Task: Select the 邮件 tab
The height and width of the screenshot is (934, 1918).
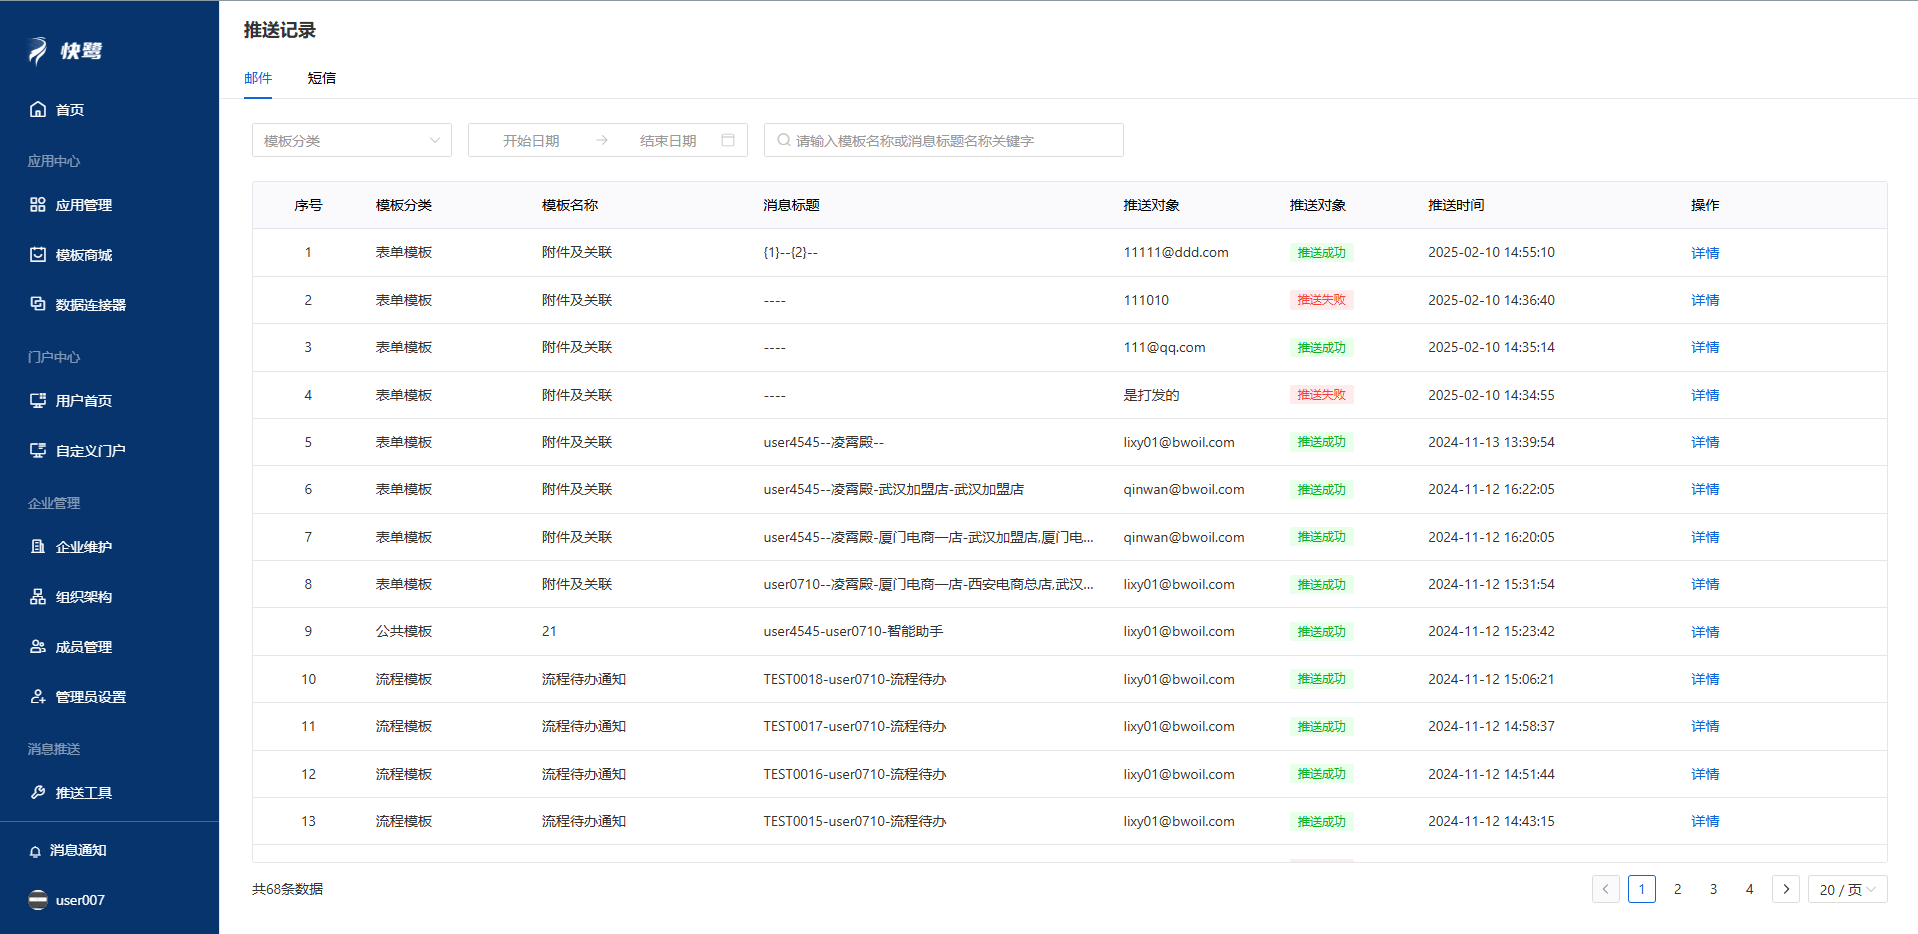Action: (x=258, y=78)
